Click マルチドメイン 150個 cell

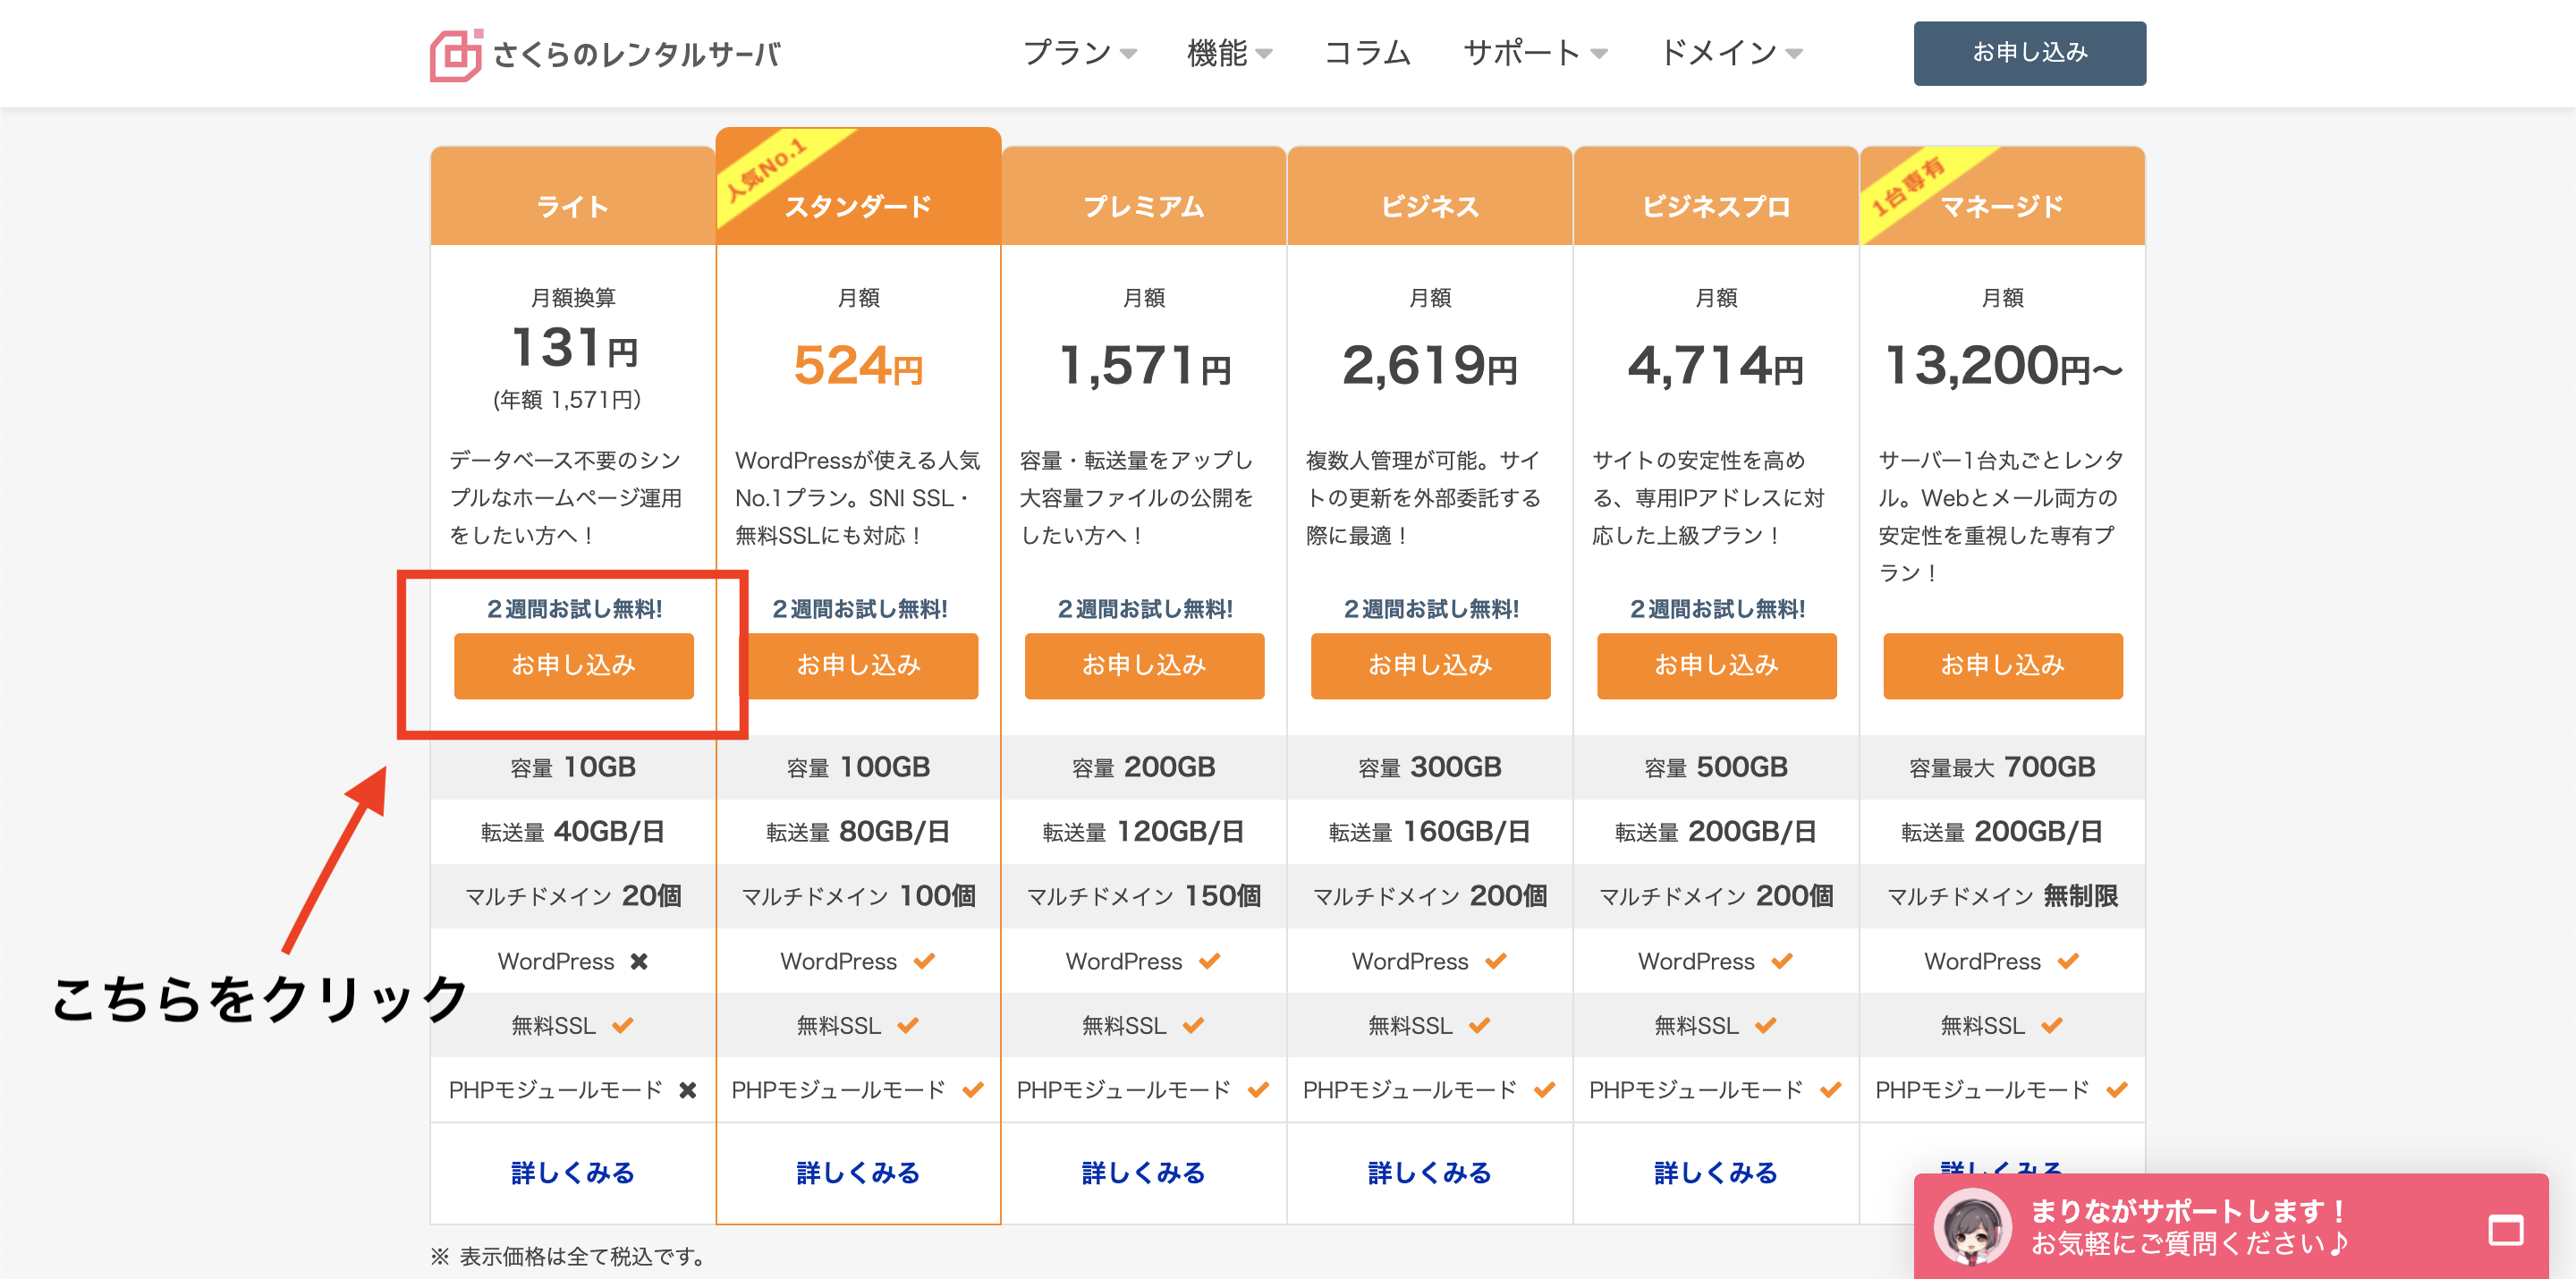click(1144, 896)
